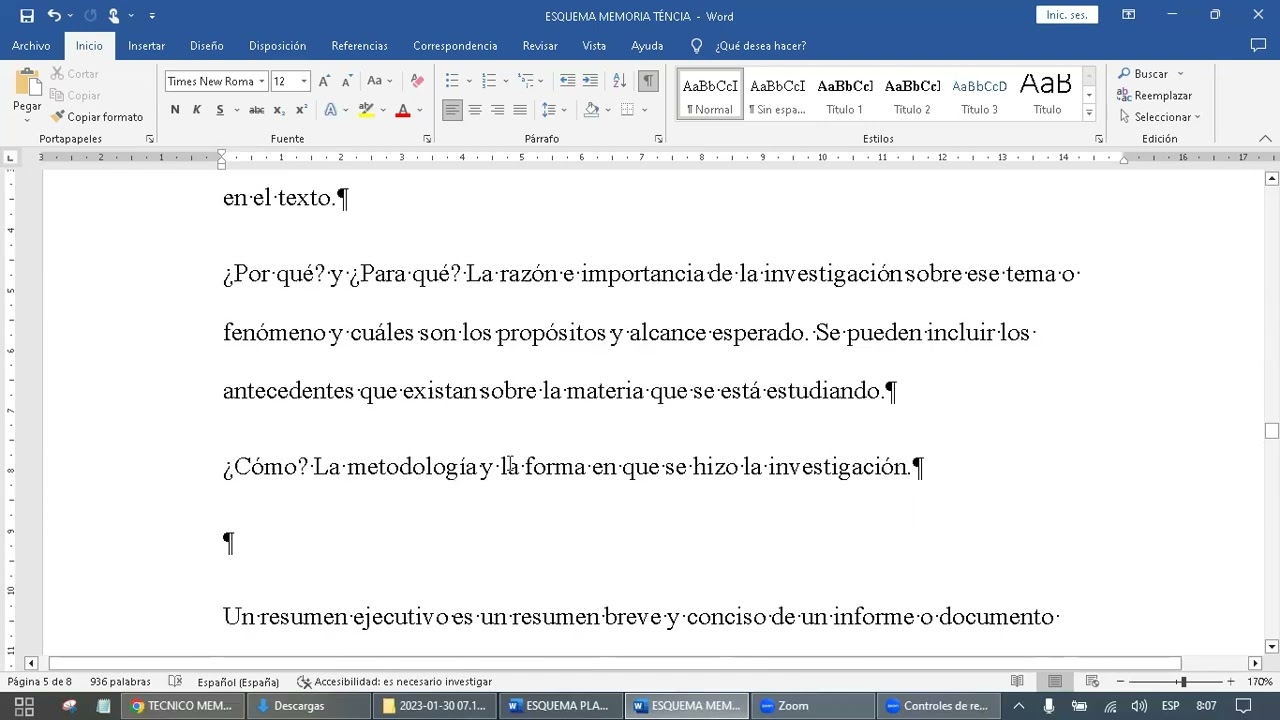The width and height of the screenshot is (1280, 720).
Task: Toggle Italic (K) formatting
Action: pos(197,110)
